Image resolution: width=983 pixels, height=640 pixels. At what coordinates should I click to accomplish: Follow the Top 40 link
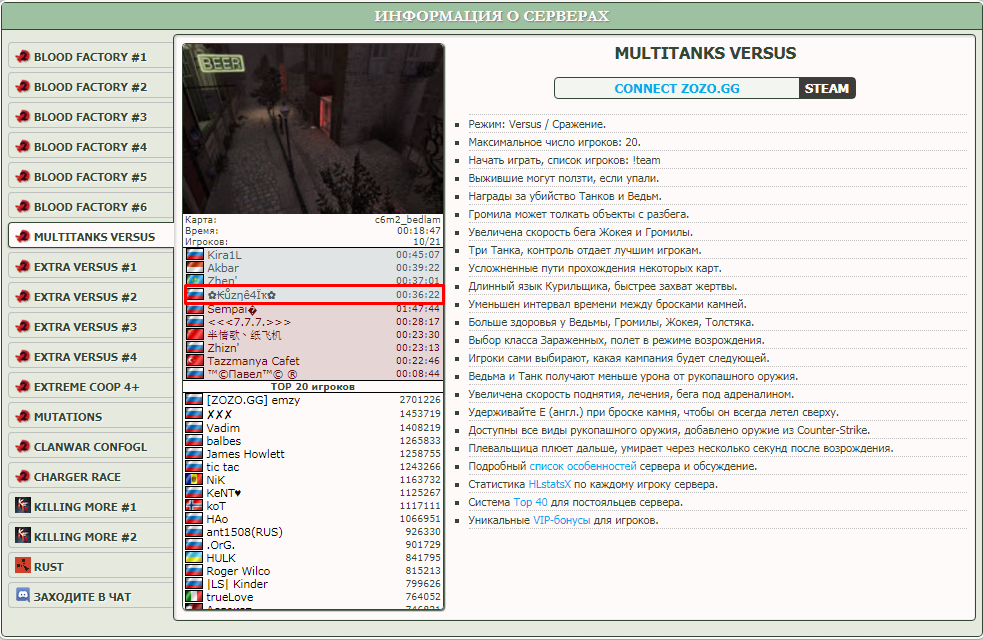(530, 503)
